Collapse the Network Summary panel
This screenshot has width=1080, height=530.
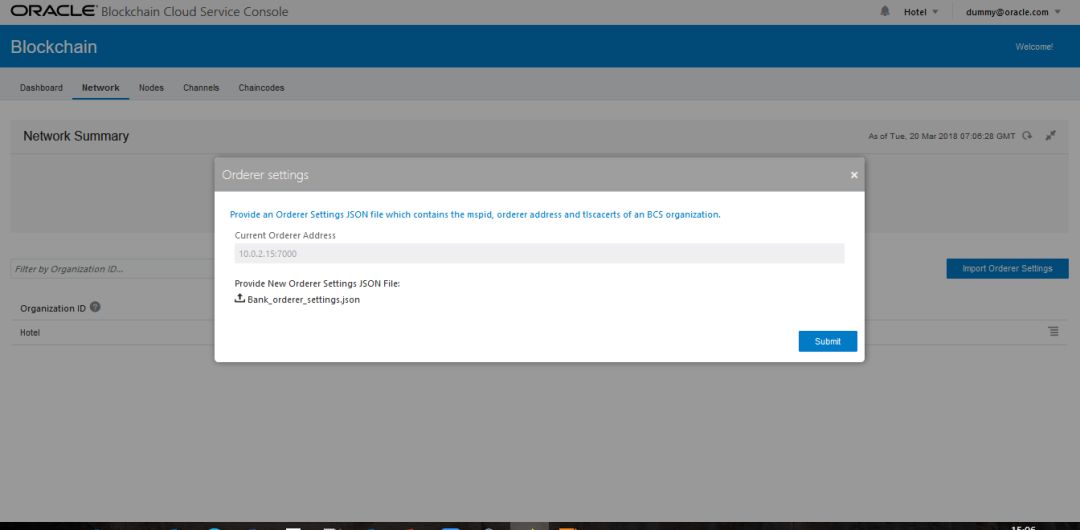click(x=1050, y=136)
